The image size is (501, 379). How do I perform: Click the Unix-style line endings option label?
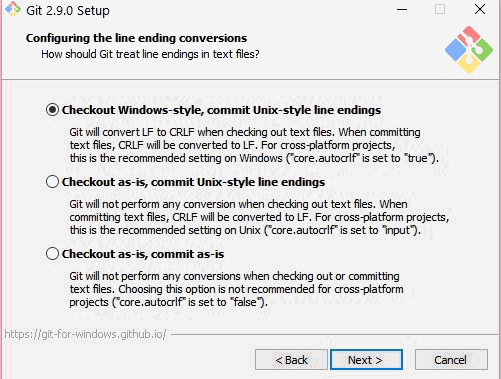coord(193,182)
